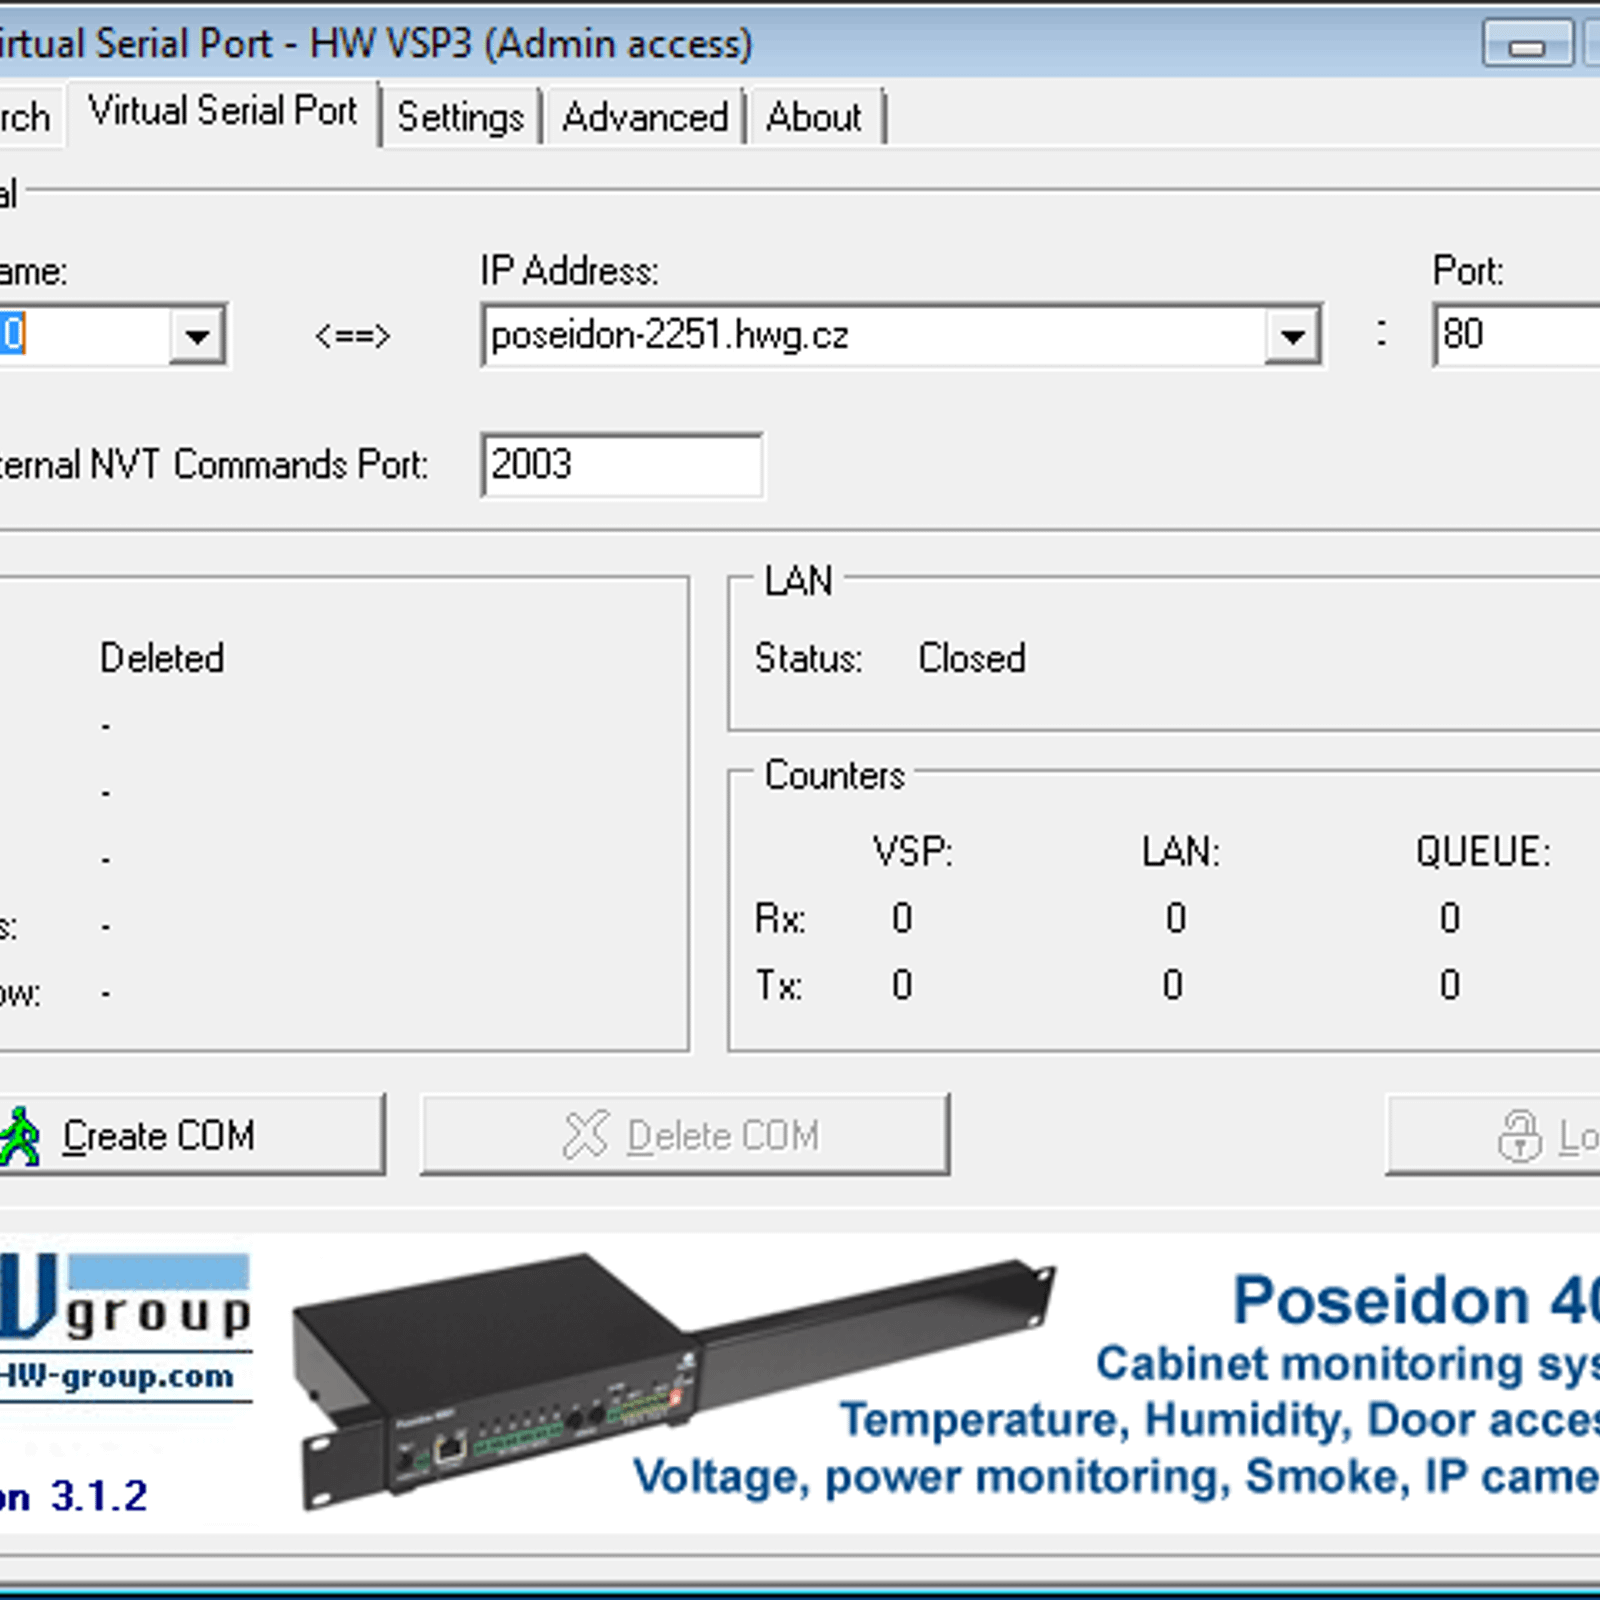
Task: Expand the IP Address dropdown arrow
Action: coord(1292,336)
